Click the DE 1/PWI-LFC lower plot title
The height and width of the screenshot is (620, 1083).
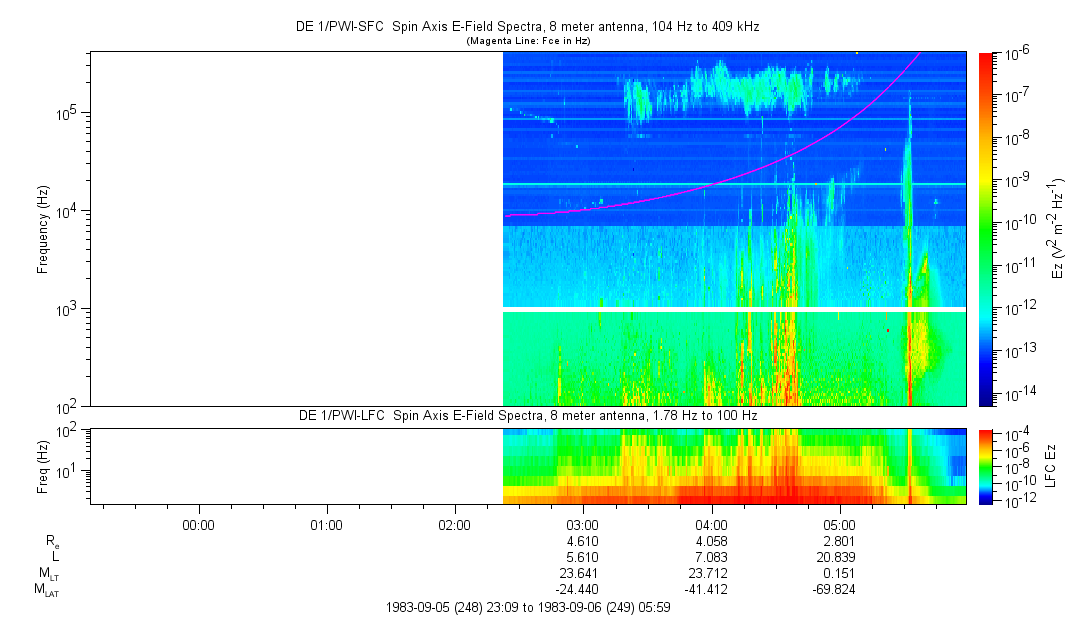[x=527, y=415]
